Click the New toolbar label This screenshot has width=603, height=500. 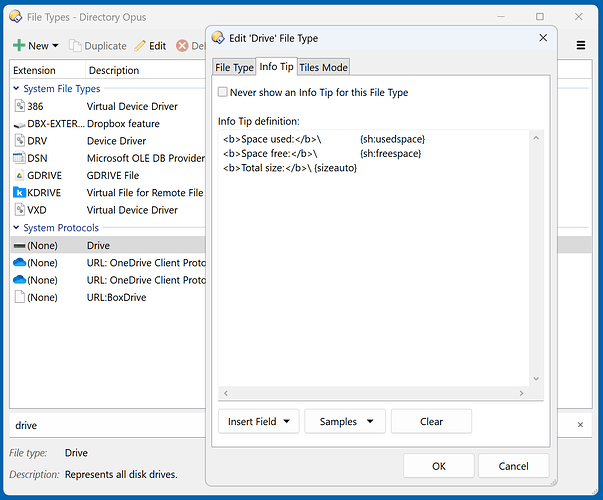point(38,46)
